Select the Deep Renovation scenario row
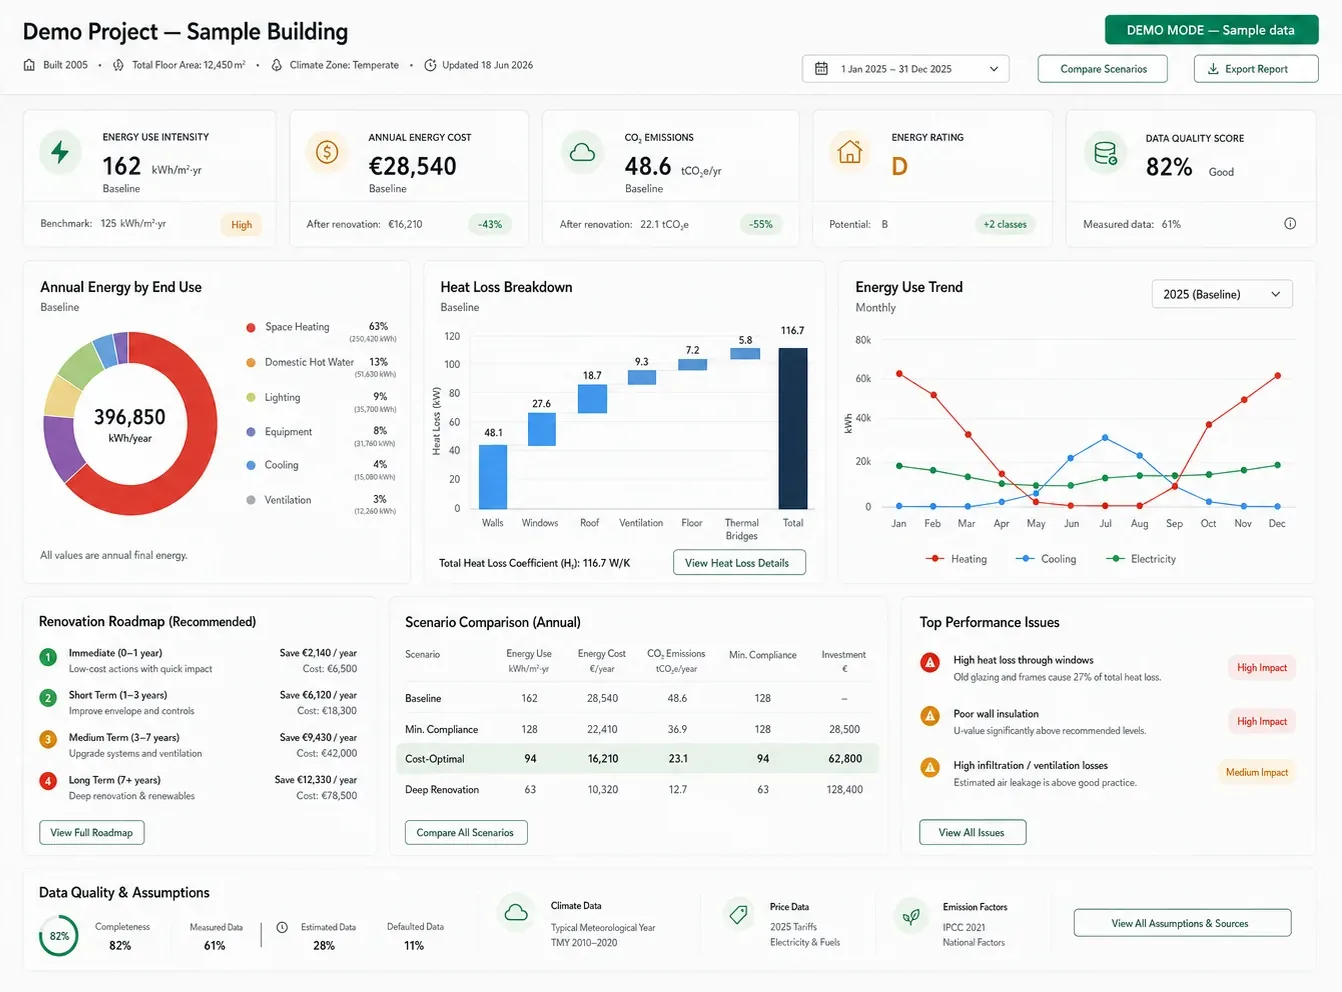The image size is (1342, 992). point(637,789)
